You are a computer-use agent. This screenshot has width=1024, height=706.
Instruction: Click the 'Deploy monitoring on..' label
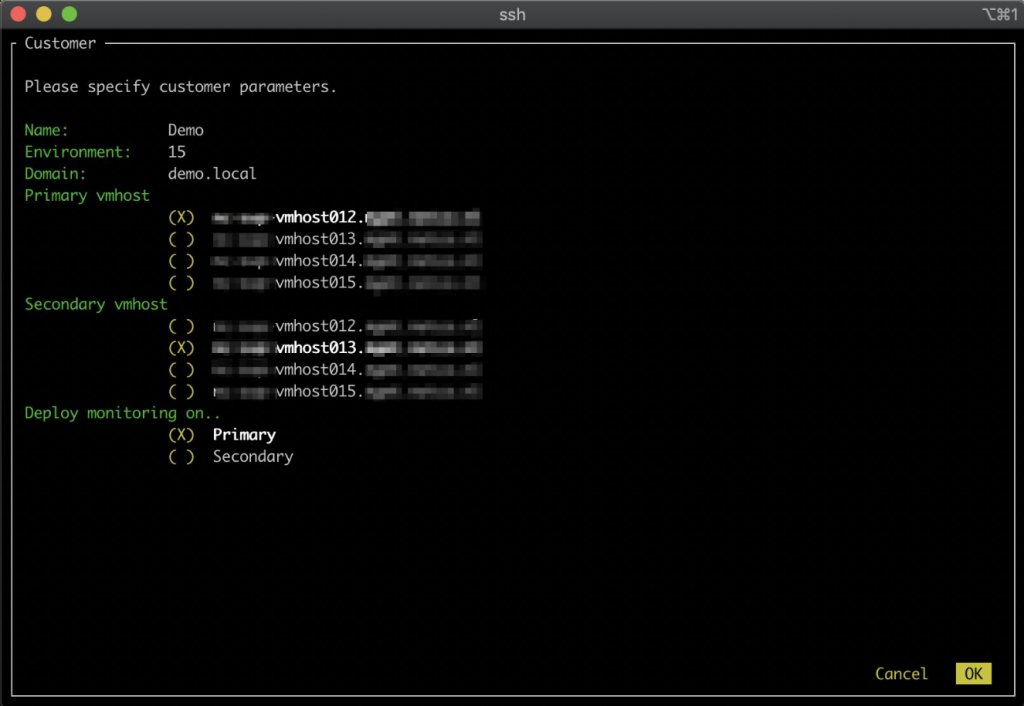coord(122,413)
